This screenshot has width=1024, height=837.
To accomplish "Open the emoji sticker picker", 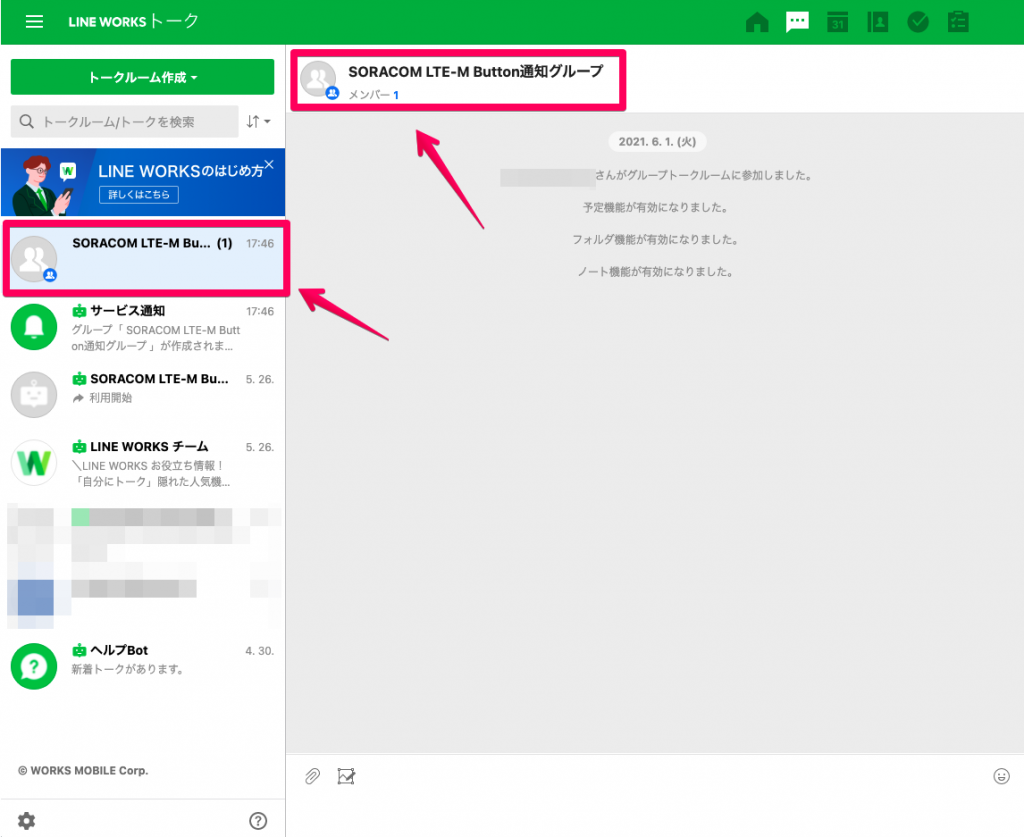I will [x=1001, y=776].
